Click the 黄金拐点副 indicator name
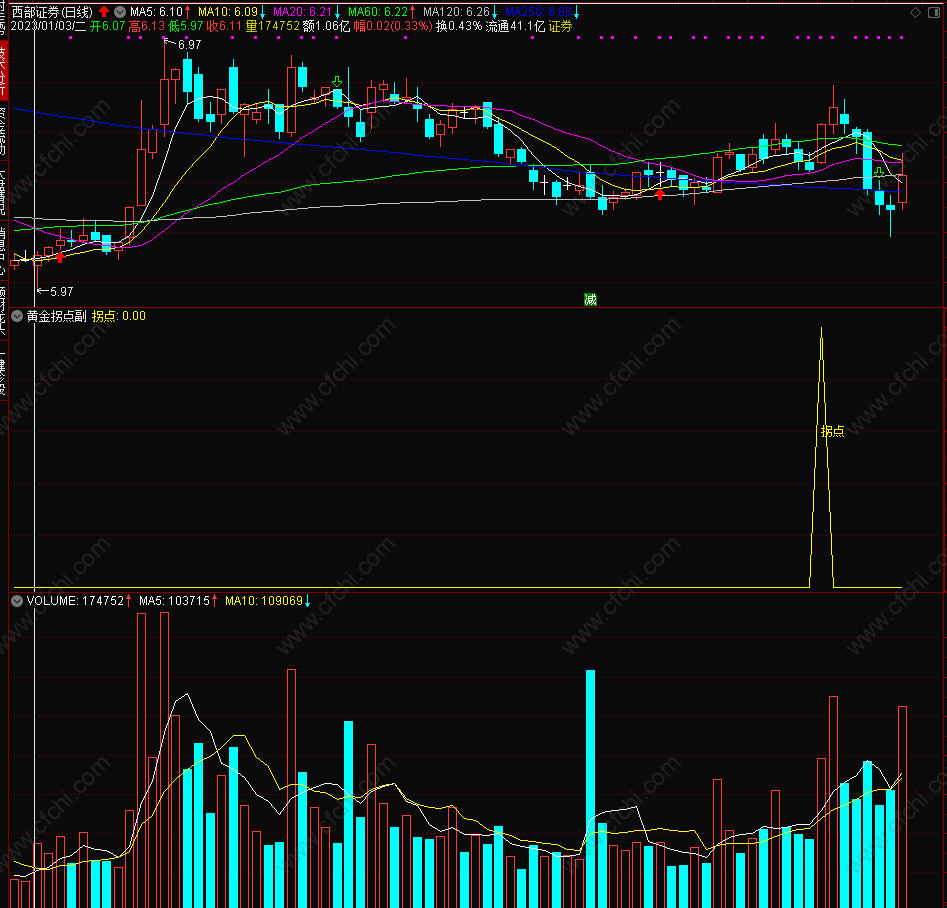 [57, 316]
